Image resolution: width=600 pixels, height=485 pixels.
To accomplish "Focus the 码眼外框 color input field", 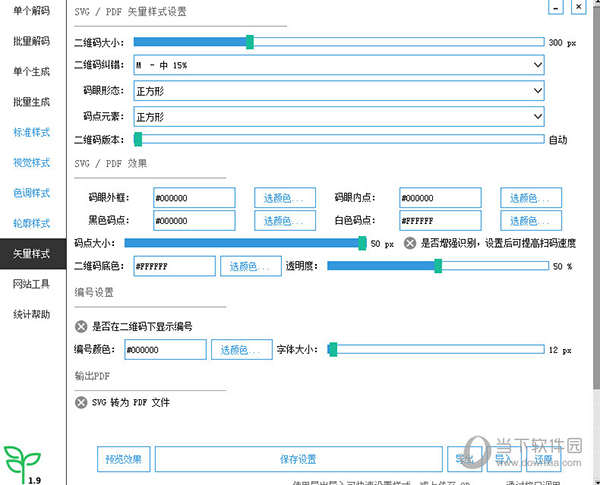I will point(194,198).
